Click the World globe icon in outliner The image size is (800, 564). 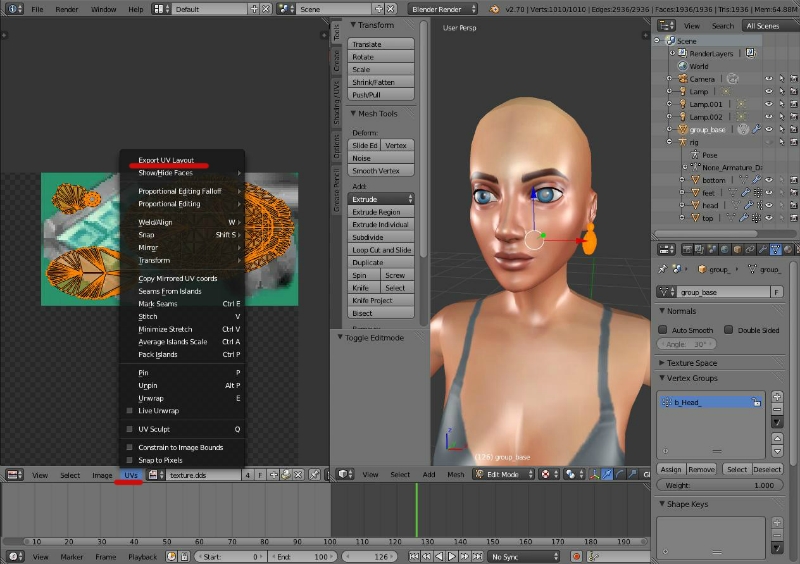coord(681,66)
